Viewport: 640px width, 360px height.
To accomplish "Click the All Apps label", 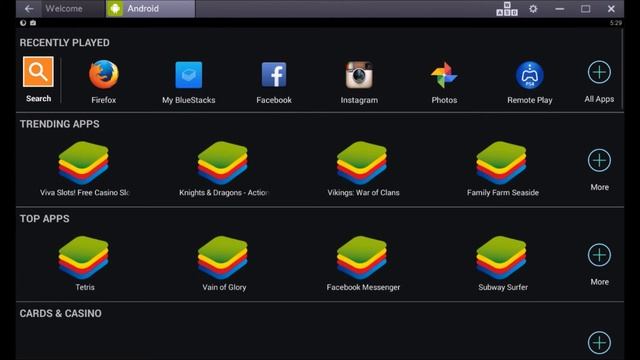I will pos(599,99).
